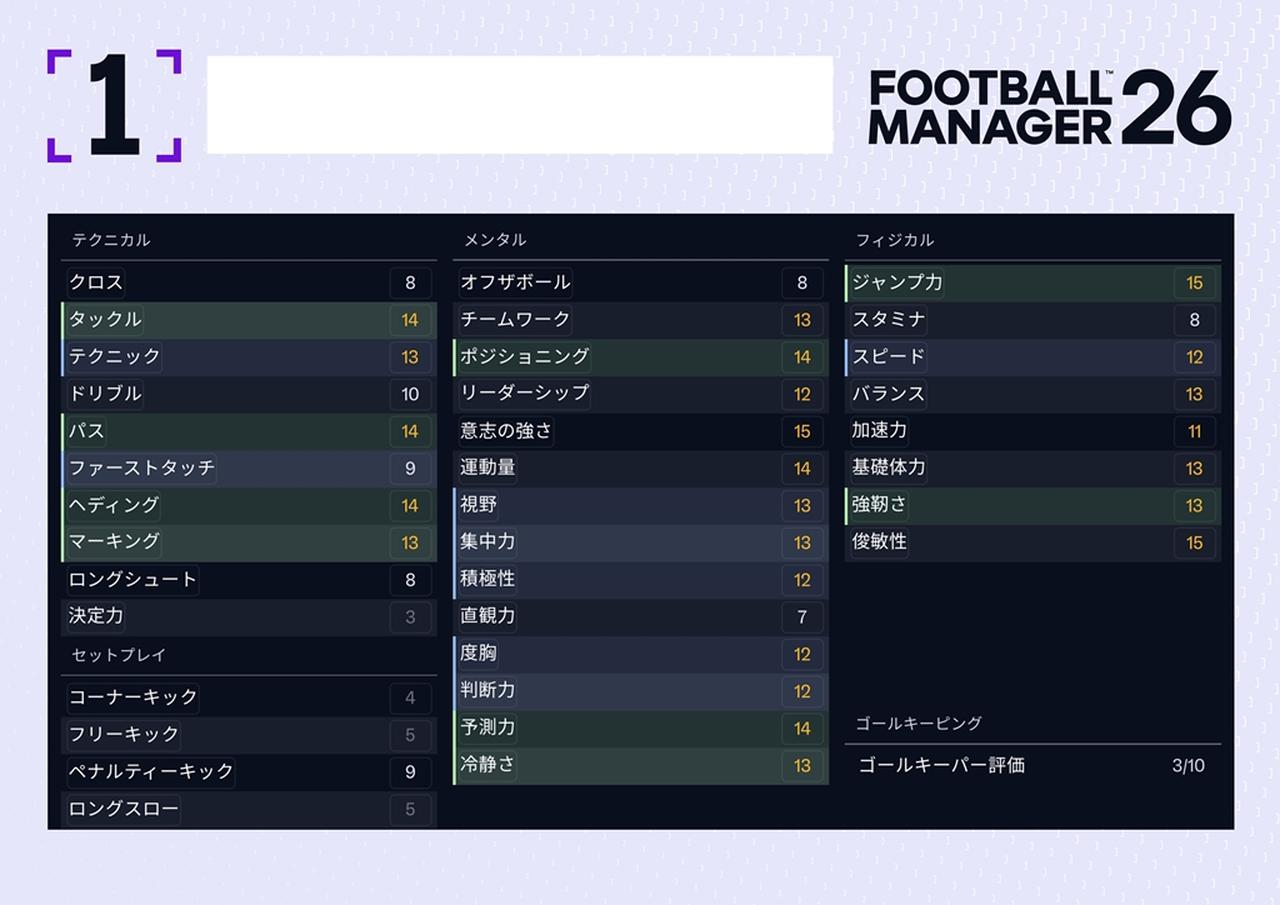The image size is (1280, 905).
Task: Click the 決定力 value of 3
Action: tap(410, 617)
